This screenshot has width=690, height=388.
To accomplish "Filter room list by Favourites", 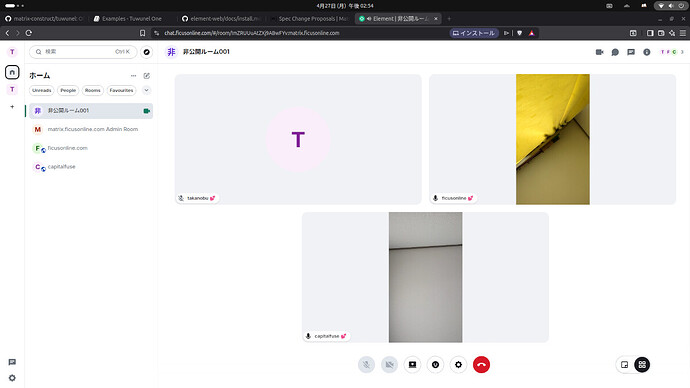I will click(x=121, y=90).
